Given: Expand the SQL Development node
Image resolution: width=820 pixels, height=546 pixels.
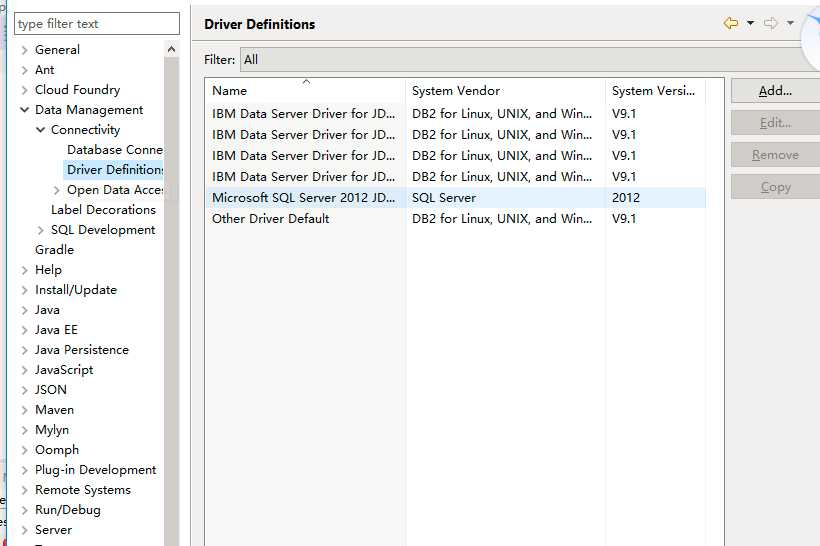Looking at the screenshot, I should tap(40, 230).
